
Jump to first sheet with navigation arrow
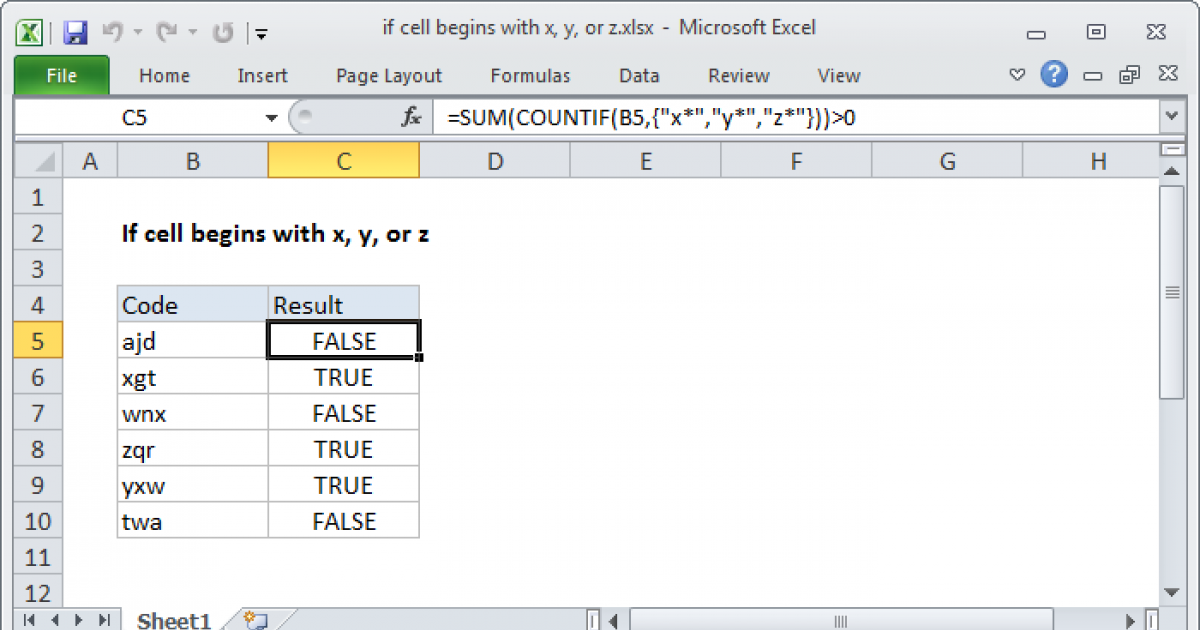(x=27, y=620)
